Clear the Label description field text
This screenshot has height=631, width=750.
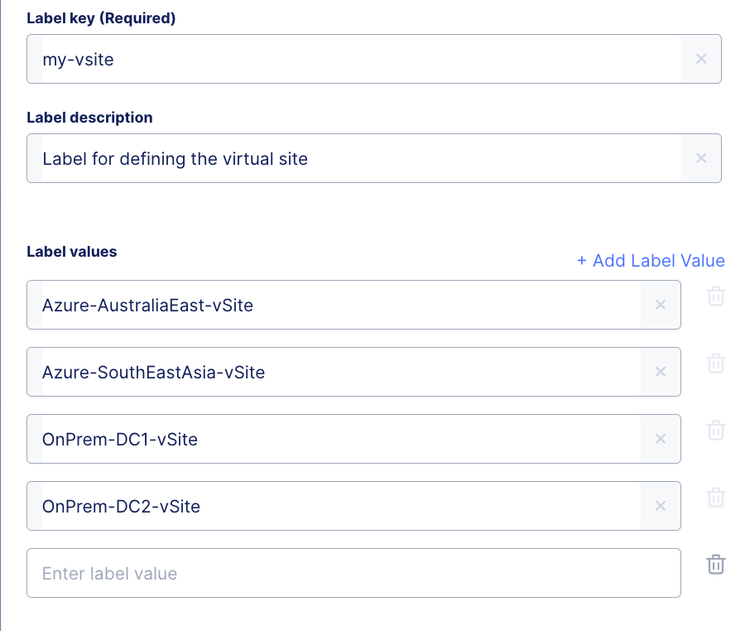[701, 158]
